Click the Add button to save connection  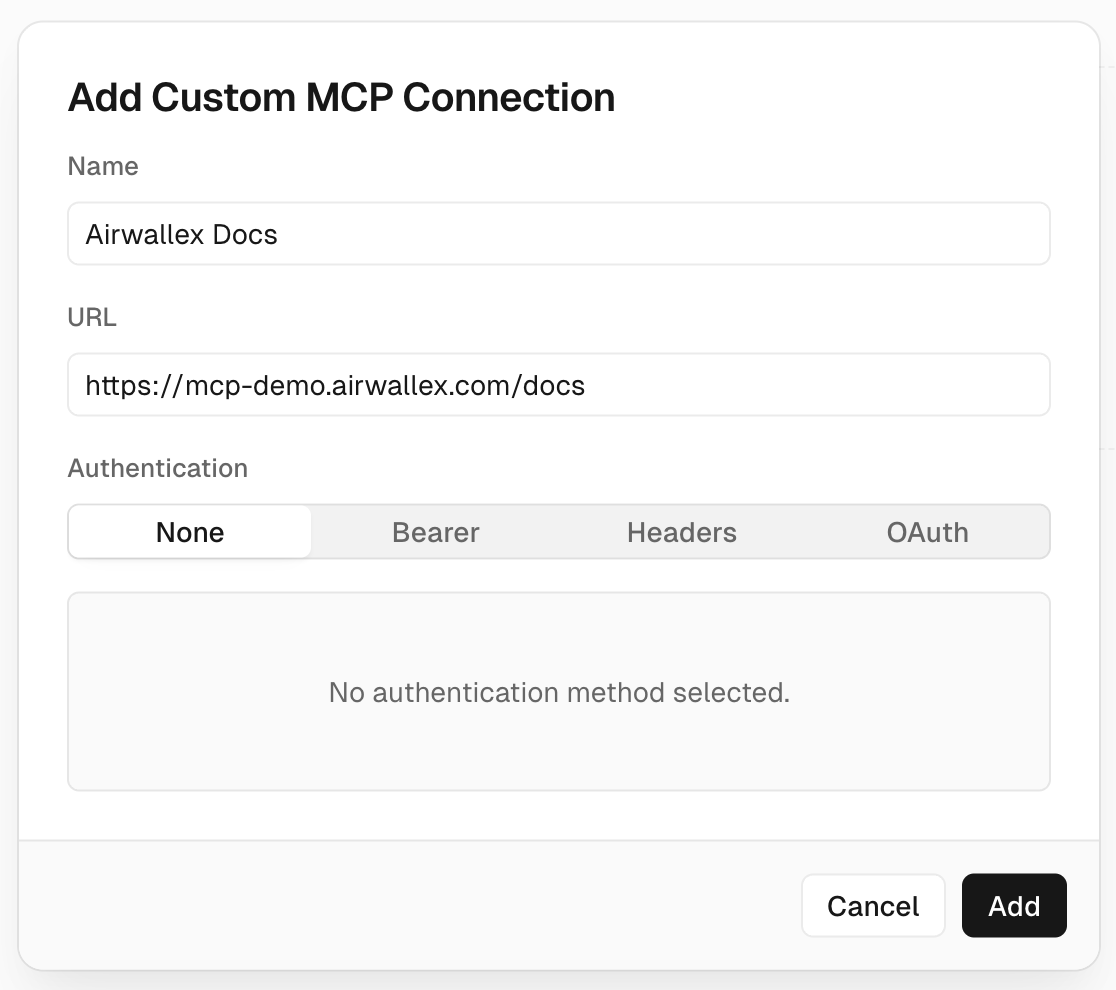(1014, 905)
